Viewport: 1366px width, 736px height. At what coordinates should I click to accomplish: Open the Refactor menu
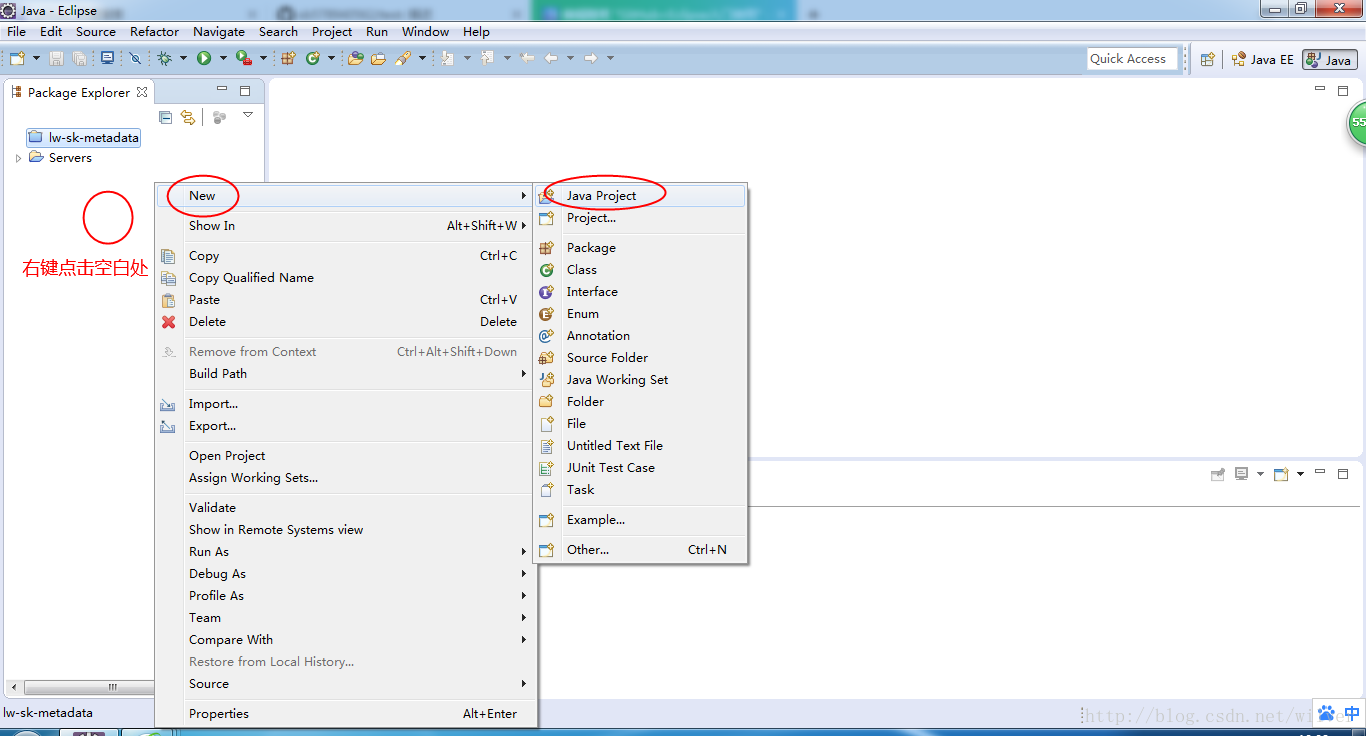(154, 31)
